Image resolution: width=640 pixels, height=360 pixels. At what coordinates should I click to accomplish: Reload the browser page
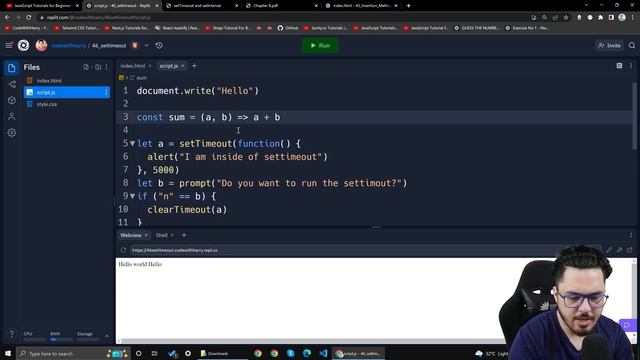pyautogui.click(x=29, y=18)
